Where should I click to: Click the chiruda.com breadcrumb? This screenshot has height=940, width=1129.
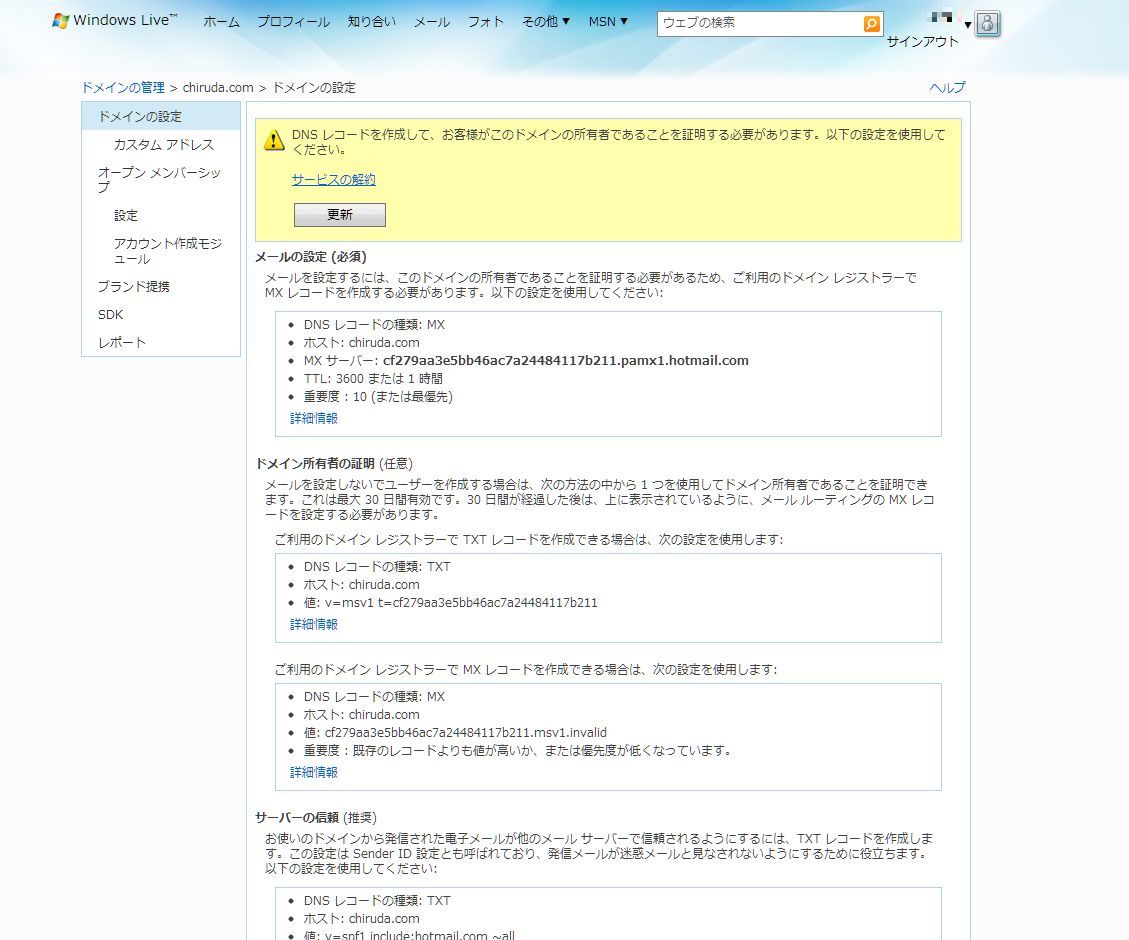pyautogui.click(x=218, y=88)
